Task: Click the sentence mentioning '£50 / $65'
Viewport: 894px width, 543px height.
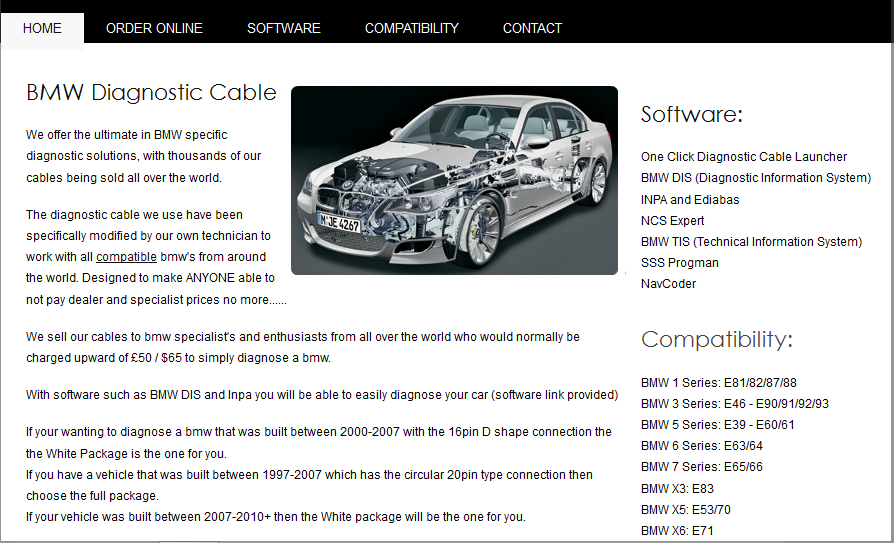Action: pos(303,347)
